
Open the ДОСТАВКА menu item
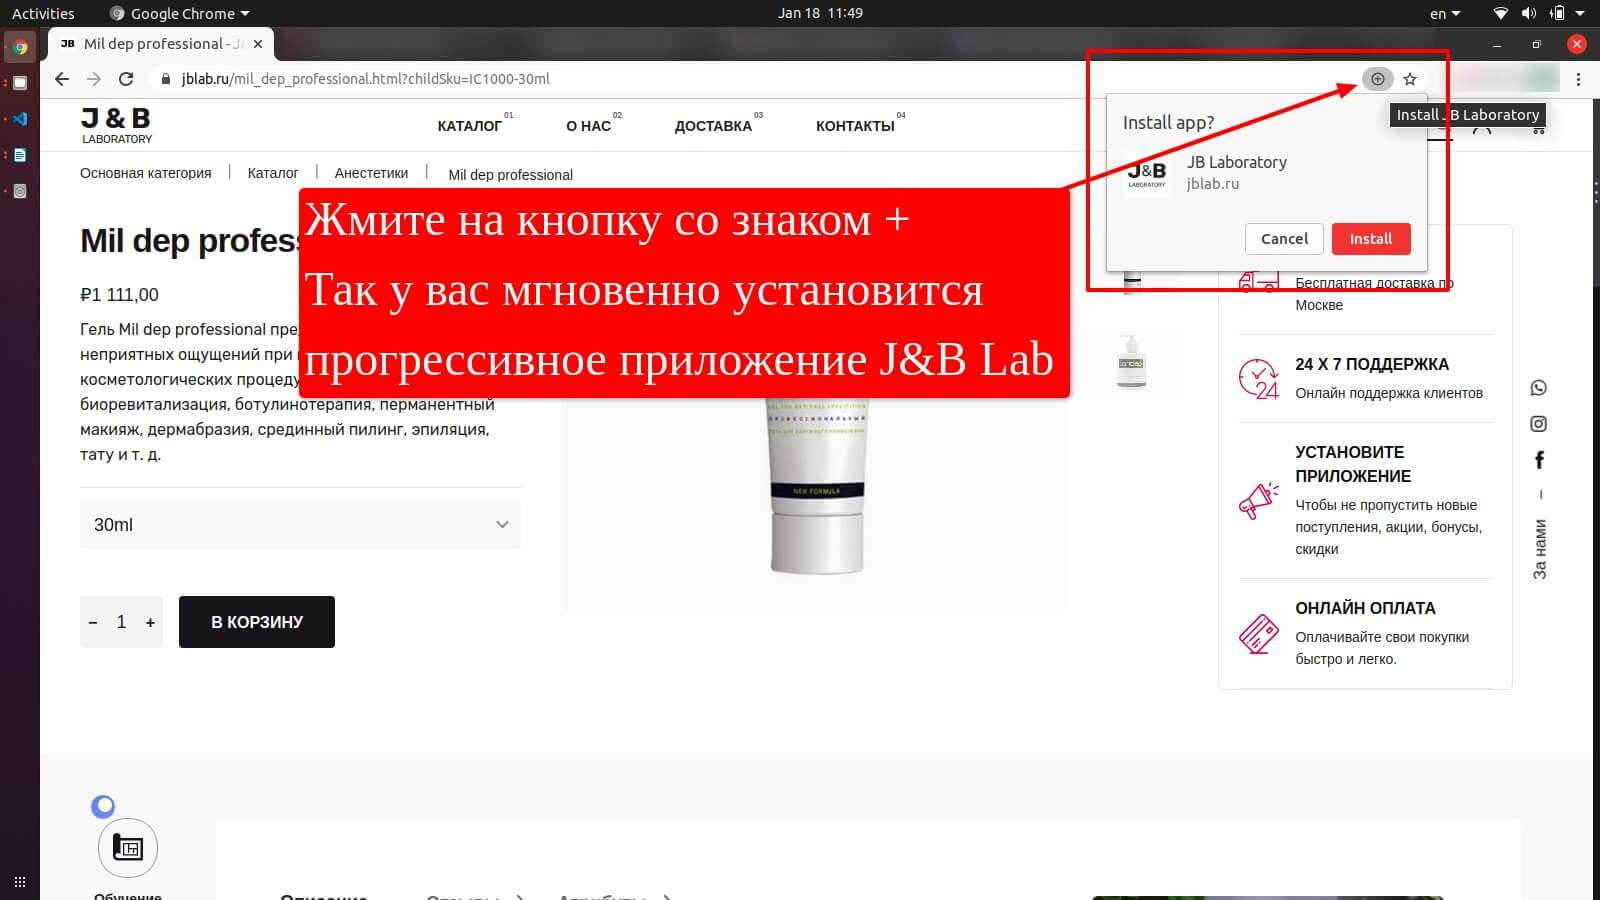click(713, 126)
